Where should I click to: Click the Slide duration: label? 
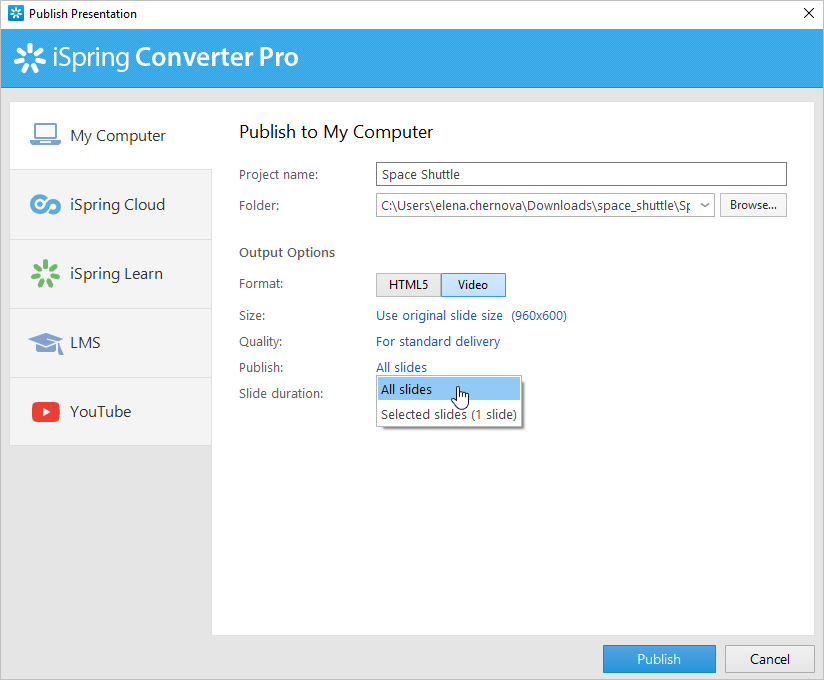[x=281, y=394]
